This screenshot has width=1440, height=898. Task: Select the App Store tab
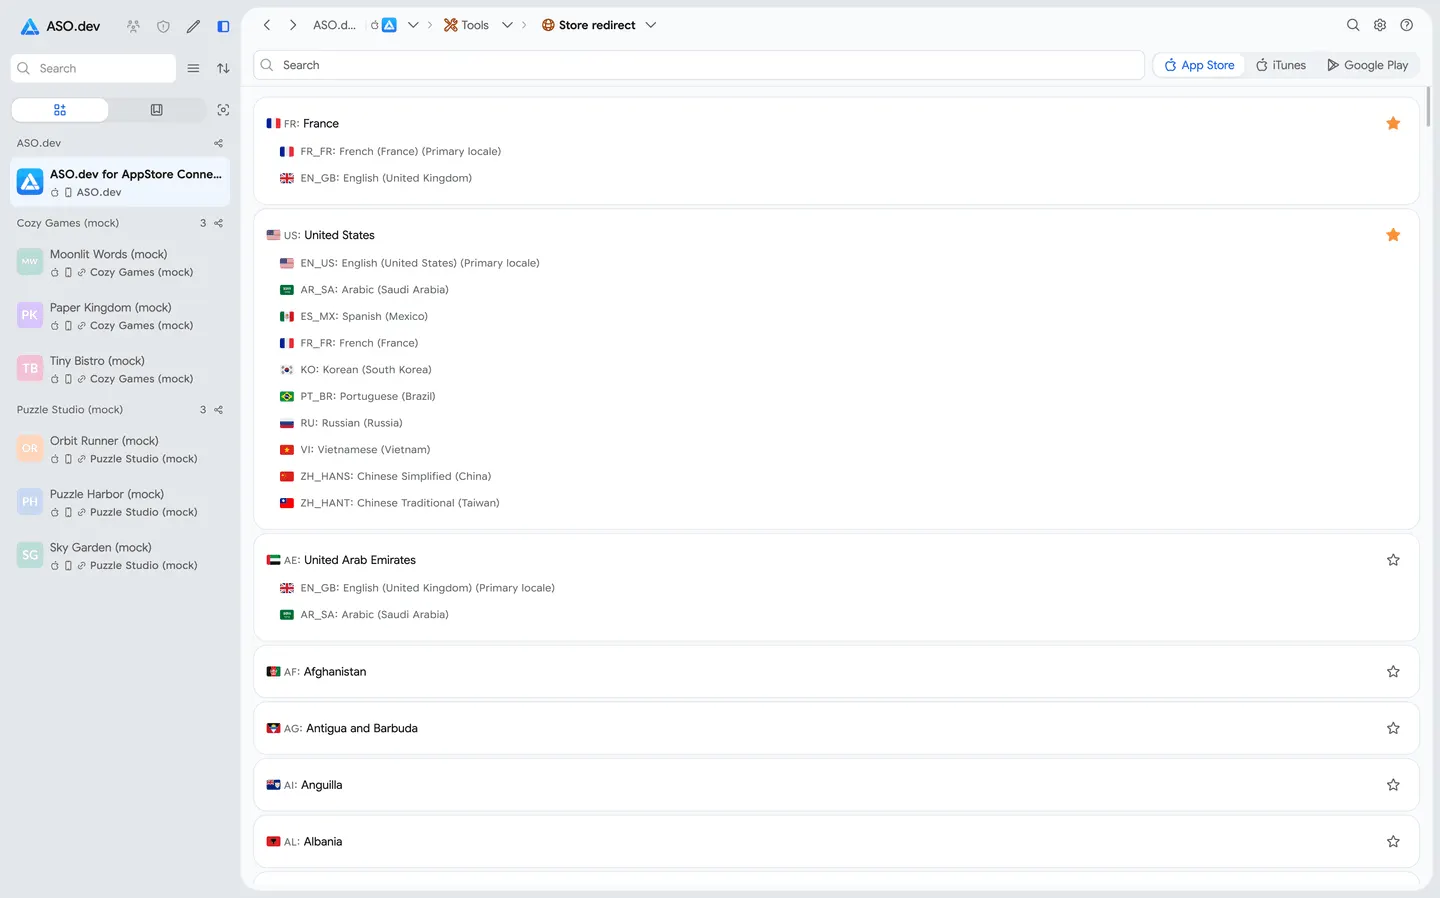(x=1200, y=65)
